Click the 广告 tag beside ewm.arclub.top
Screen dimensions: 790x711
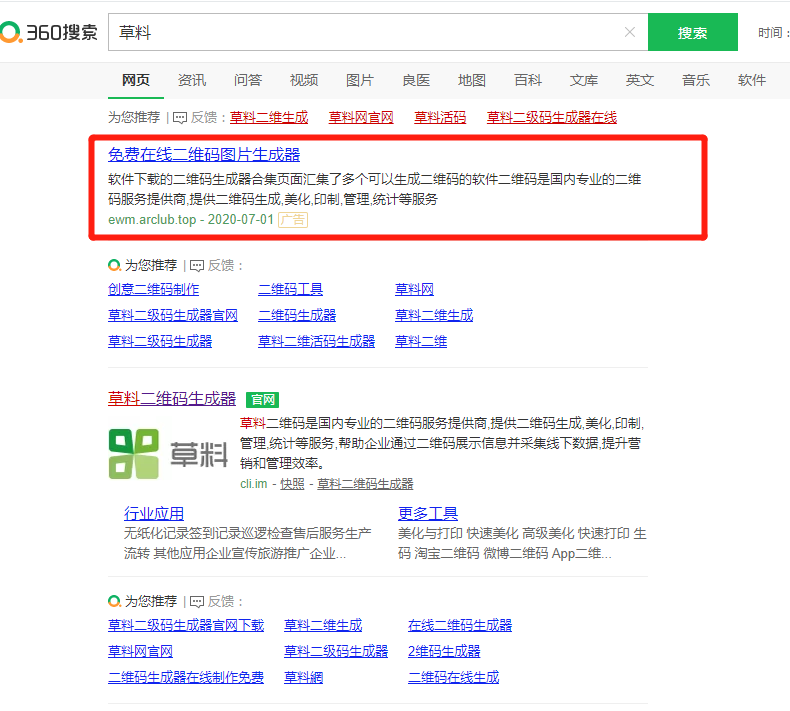[x=292, y=219]
